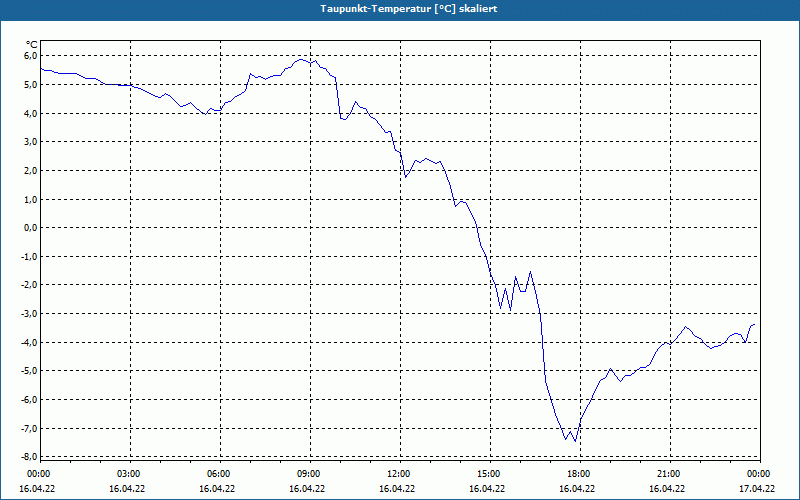Select the '-4,0' y-axis value

[x=30, y=343]
